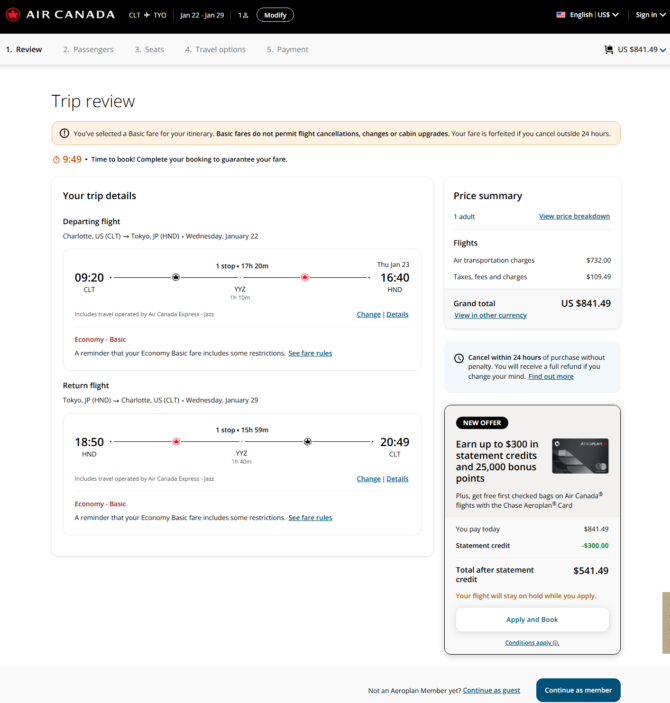Go to the 5. Payment step

click(287, 49)
